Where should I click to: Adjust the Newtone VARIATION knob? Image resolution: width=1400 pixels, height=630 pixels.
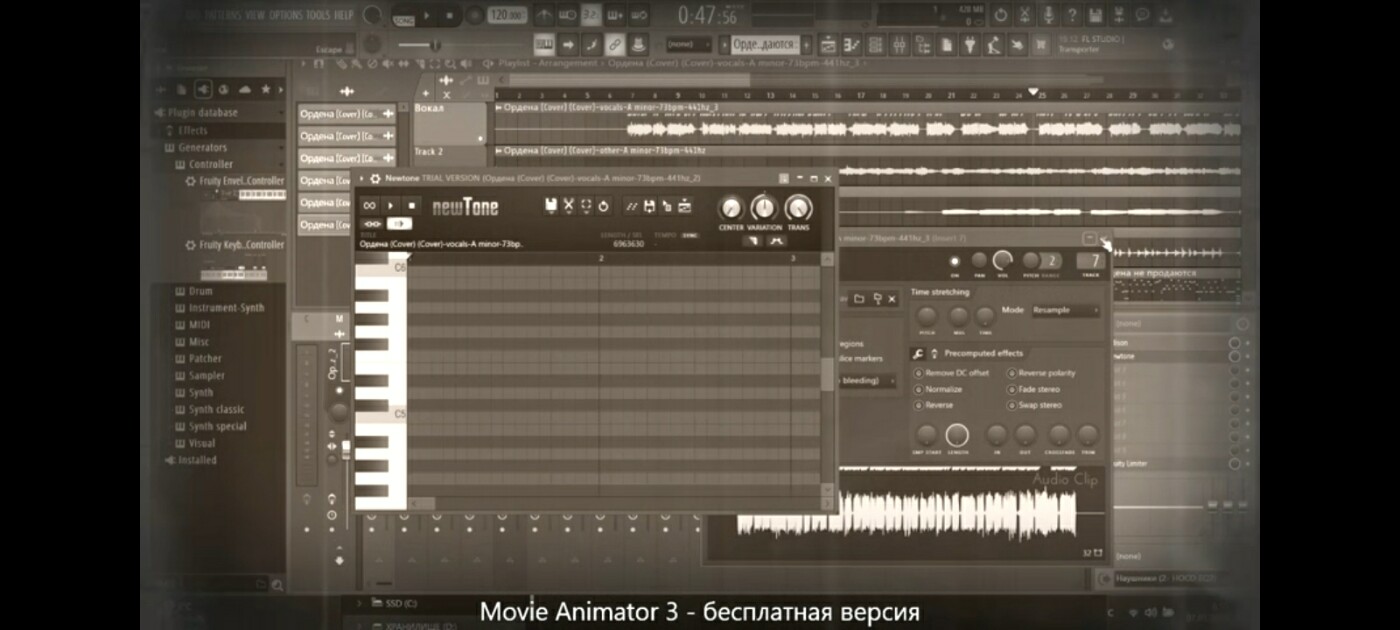pyautogui.click(x=764, y=208)
